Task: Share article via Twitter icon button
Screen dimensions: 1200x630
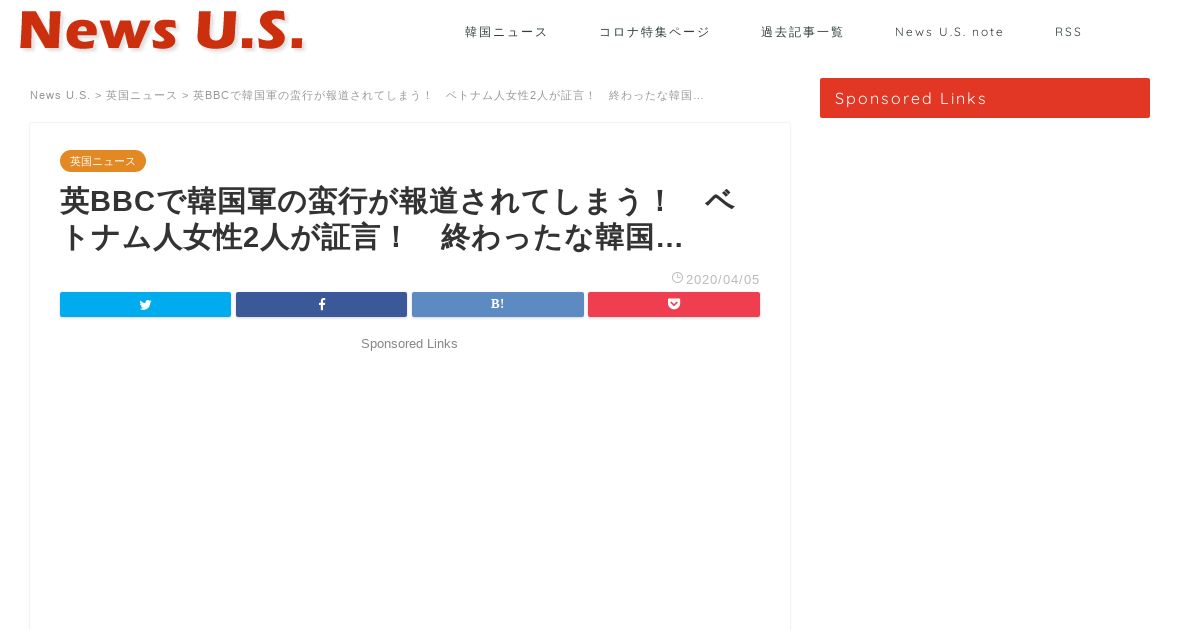Action: click(x=145, y=305)
